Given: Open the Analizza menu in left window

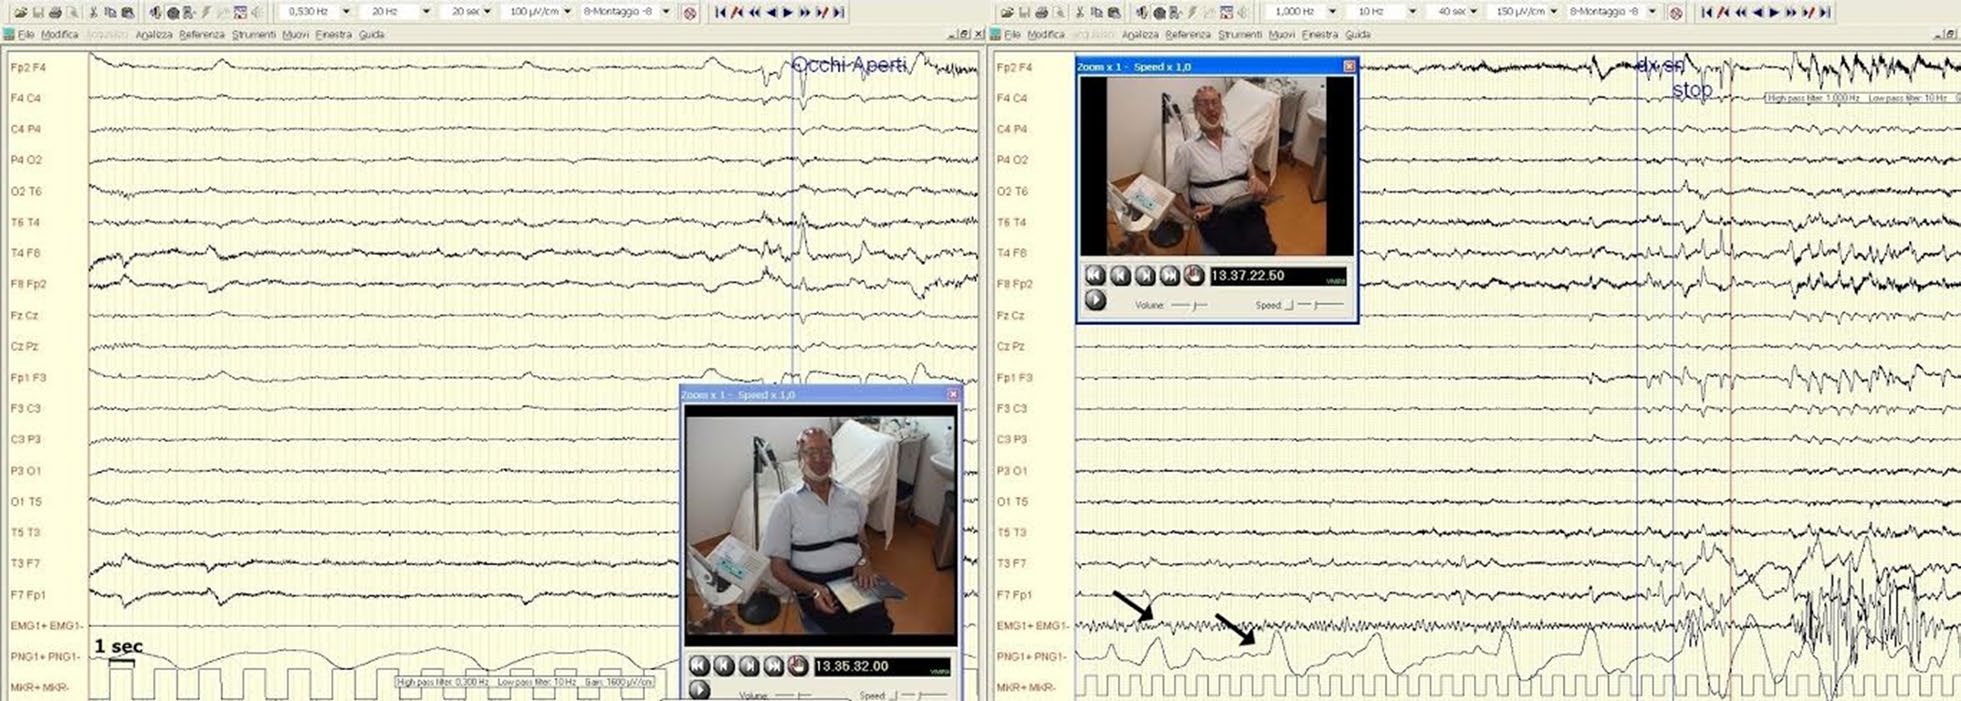Looking at the screenshot, I should tap(154, 34).
